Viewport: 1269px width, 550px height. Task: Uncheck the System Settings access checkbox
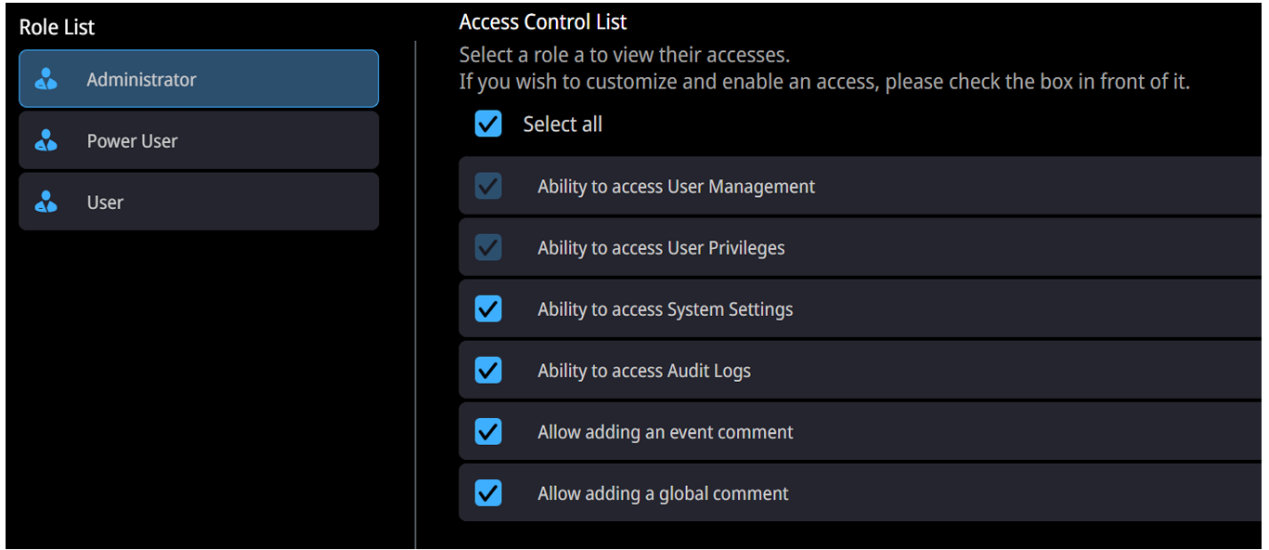[488, 309]
